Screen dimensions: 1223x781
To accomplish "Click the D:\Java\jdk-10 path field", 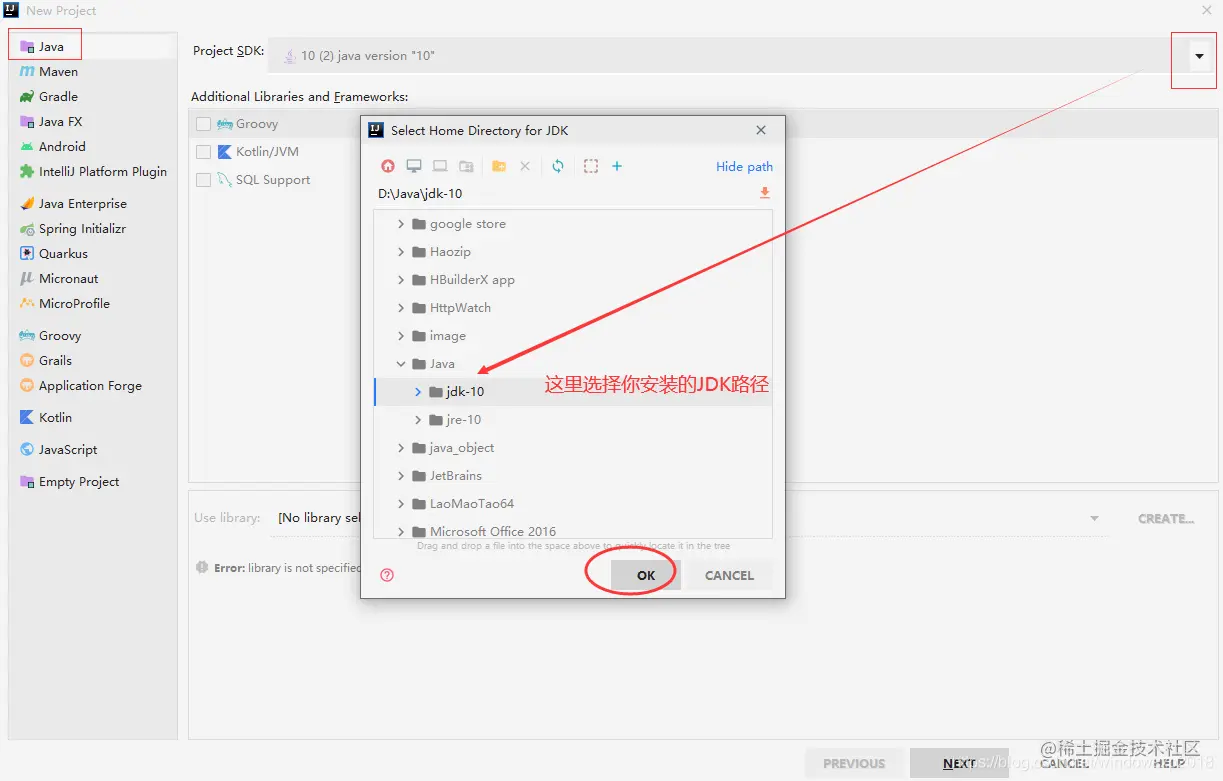I will click(565, 194).
